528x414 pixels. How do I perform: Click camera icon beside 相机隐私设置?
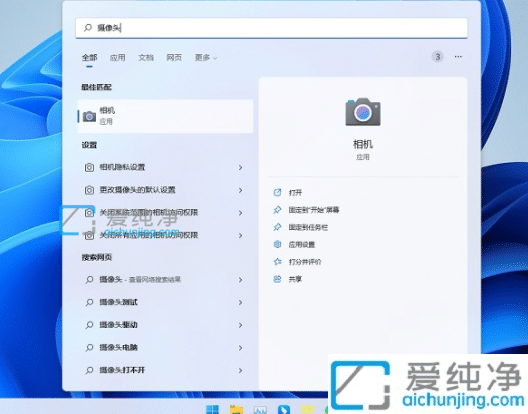point(89,167)
